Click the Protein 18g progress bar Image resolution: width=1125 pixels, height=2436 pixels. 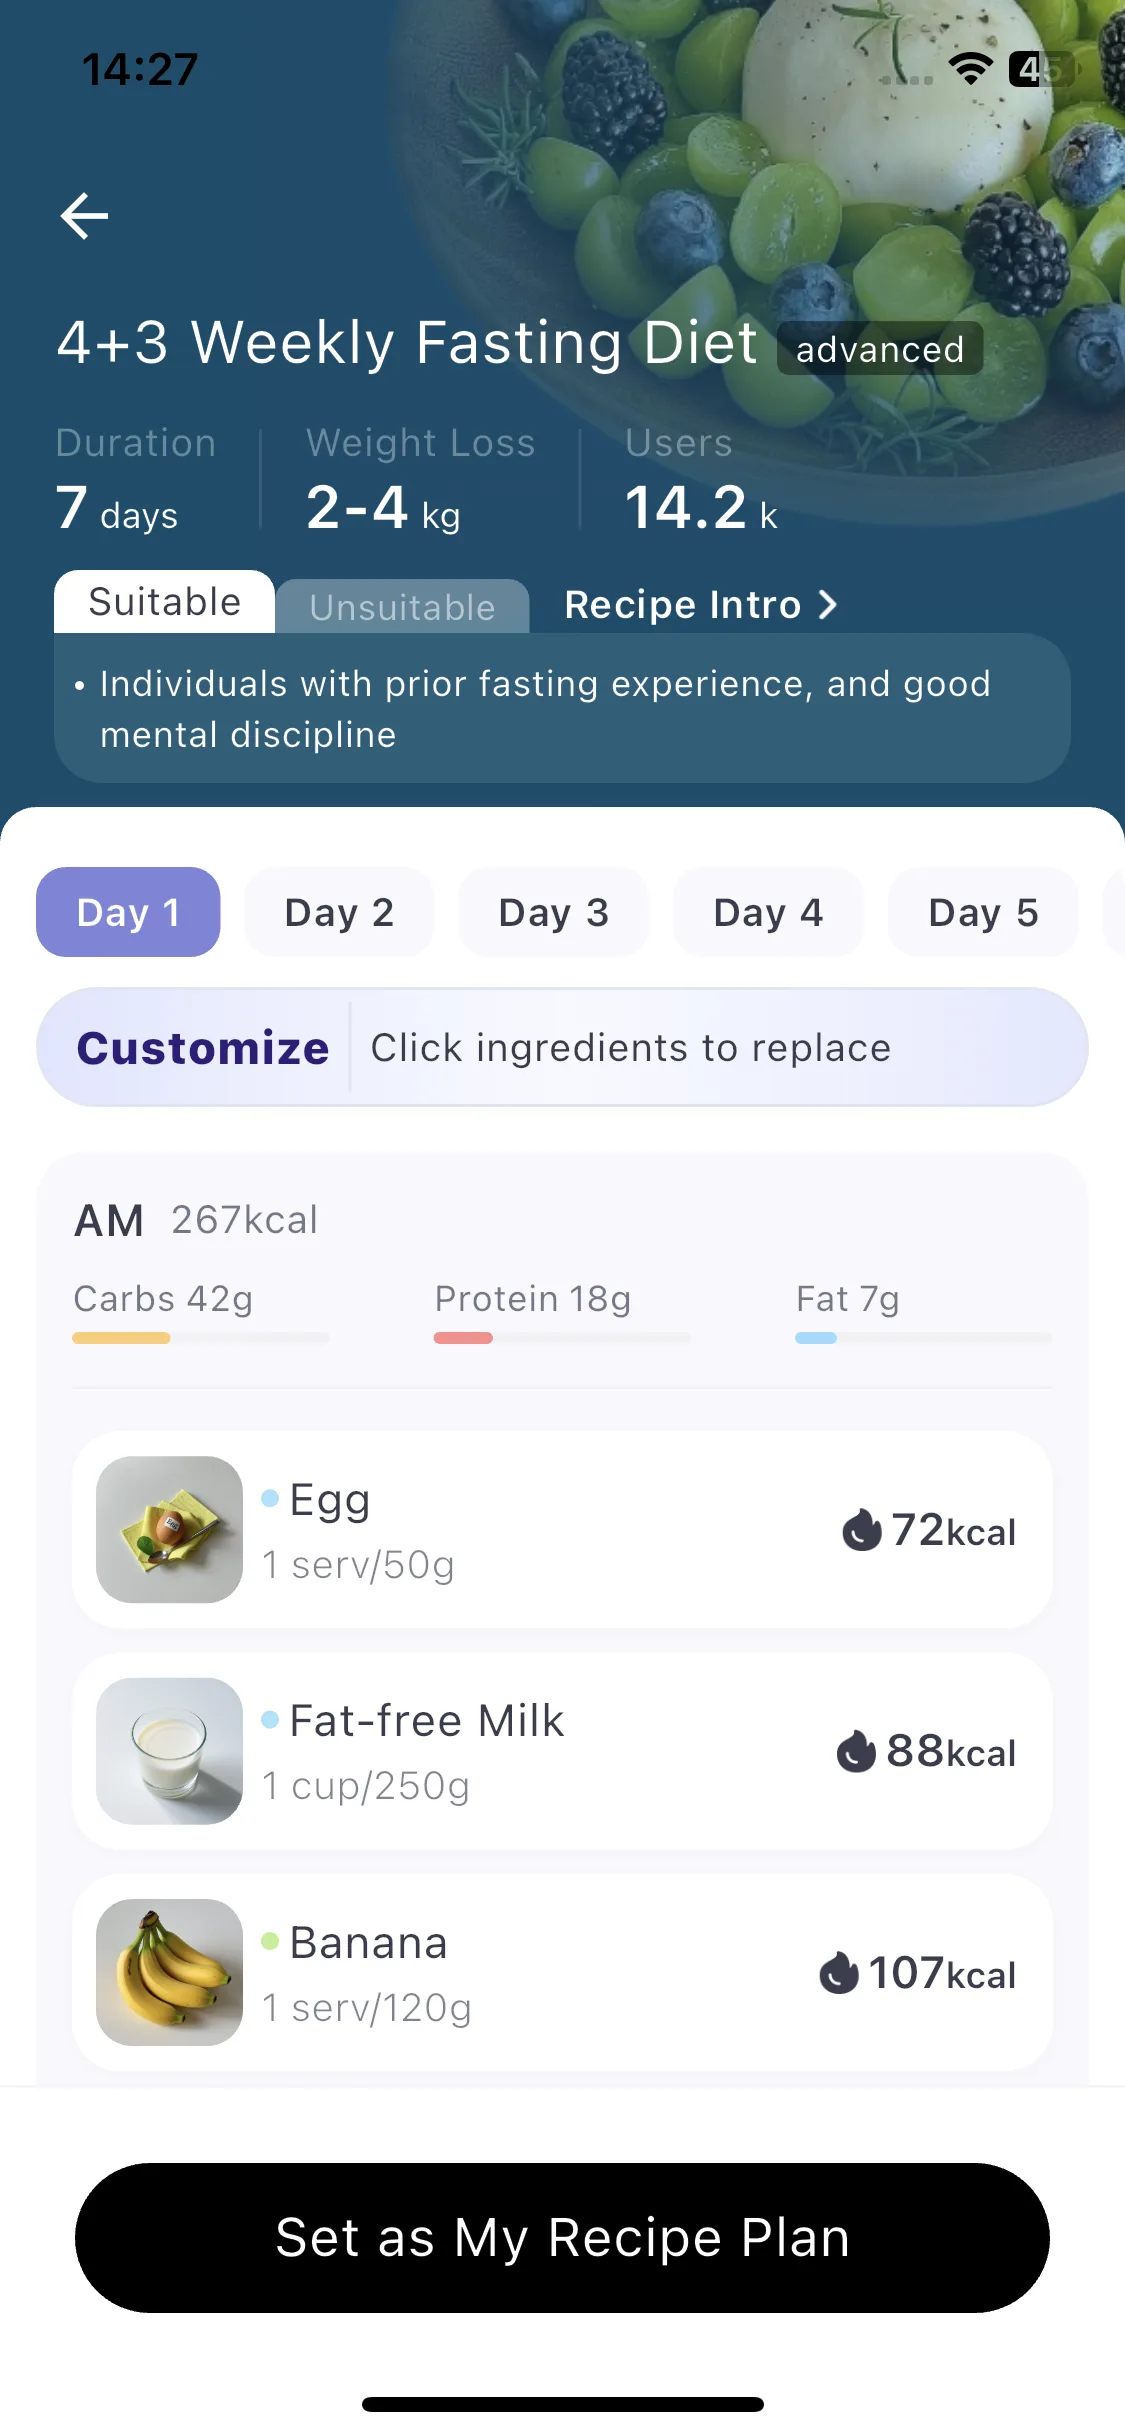point(562,1338)
